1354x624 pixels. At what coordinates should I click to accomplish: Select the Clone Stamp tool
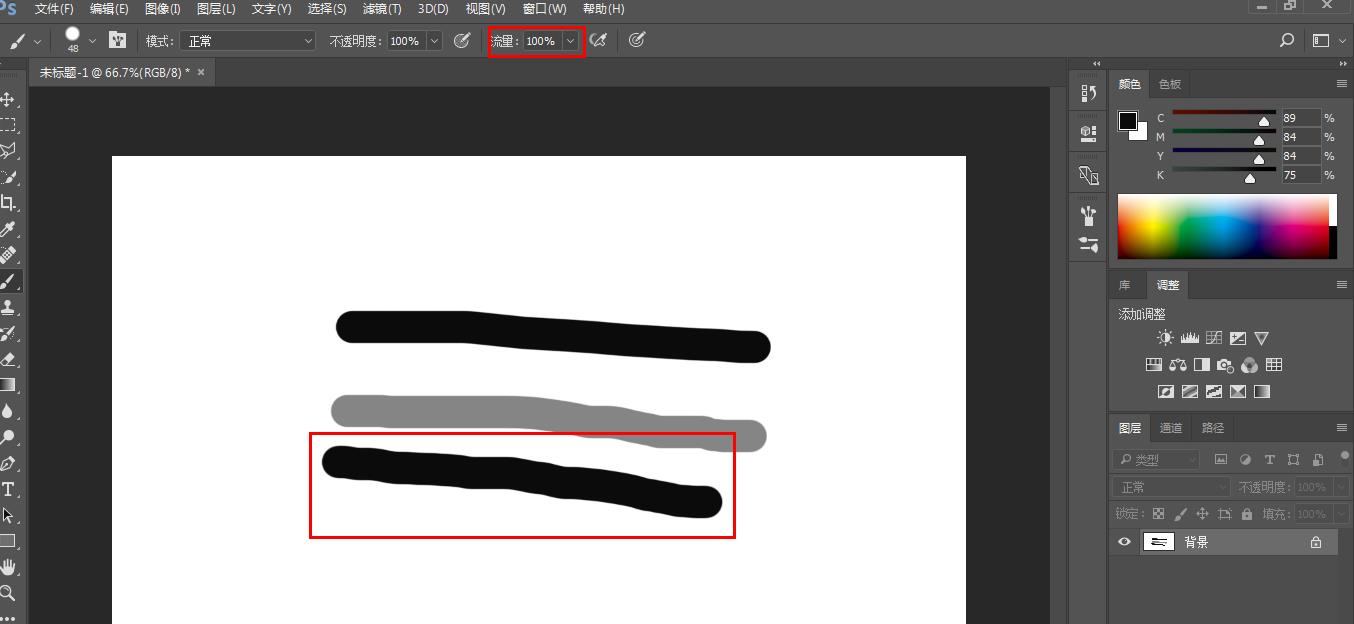click(x=8, y=307)
